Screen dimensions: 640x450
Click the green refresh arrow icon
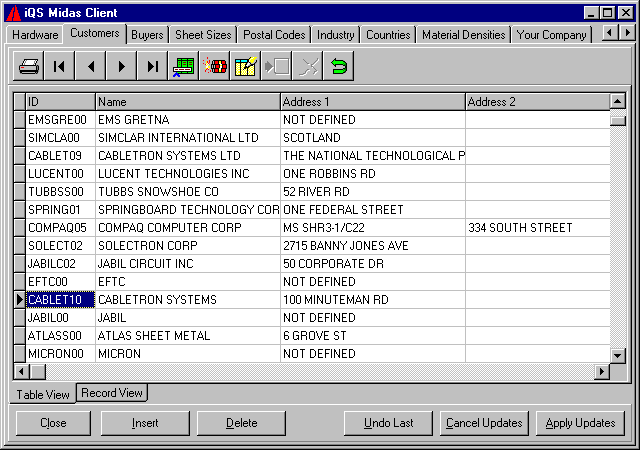coord(339,66)
